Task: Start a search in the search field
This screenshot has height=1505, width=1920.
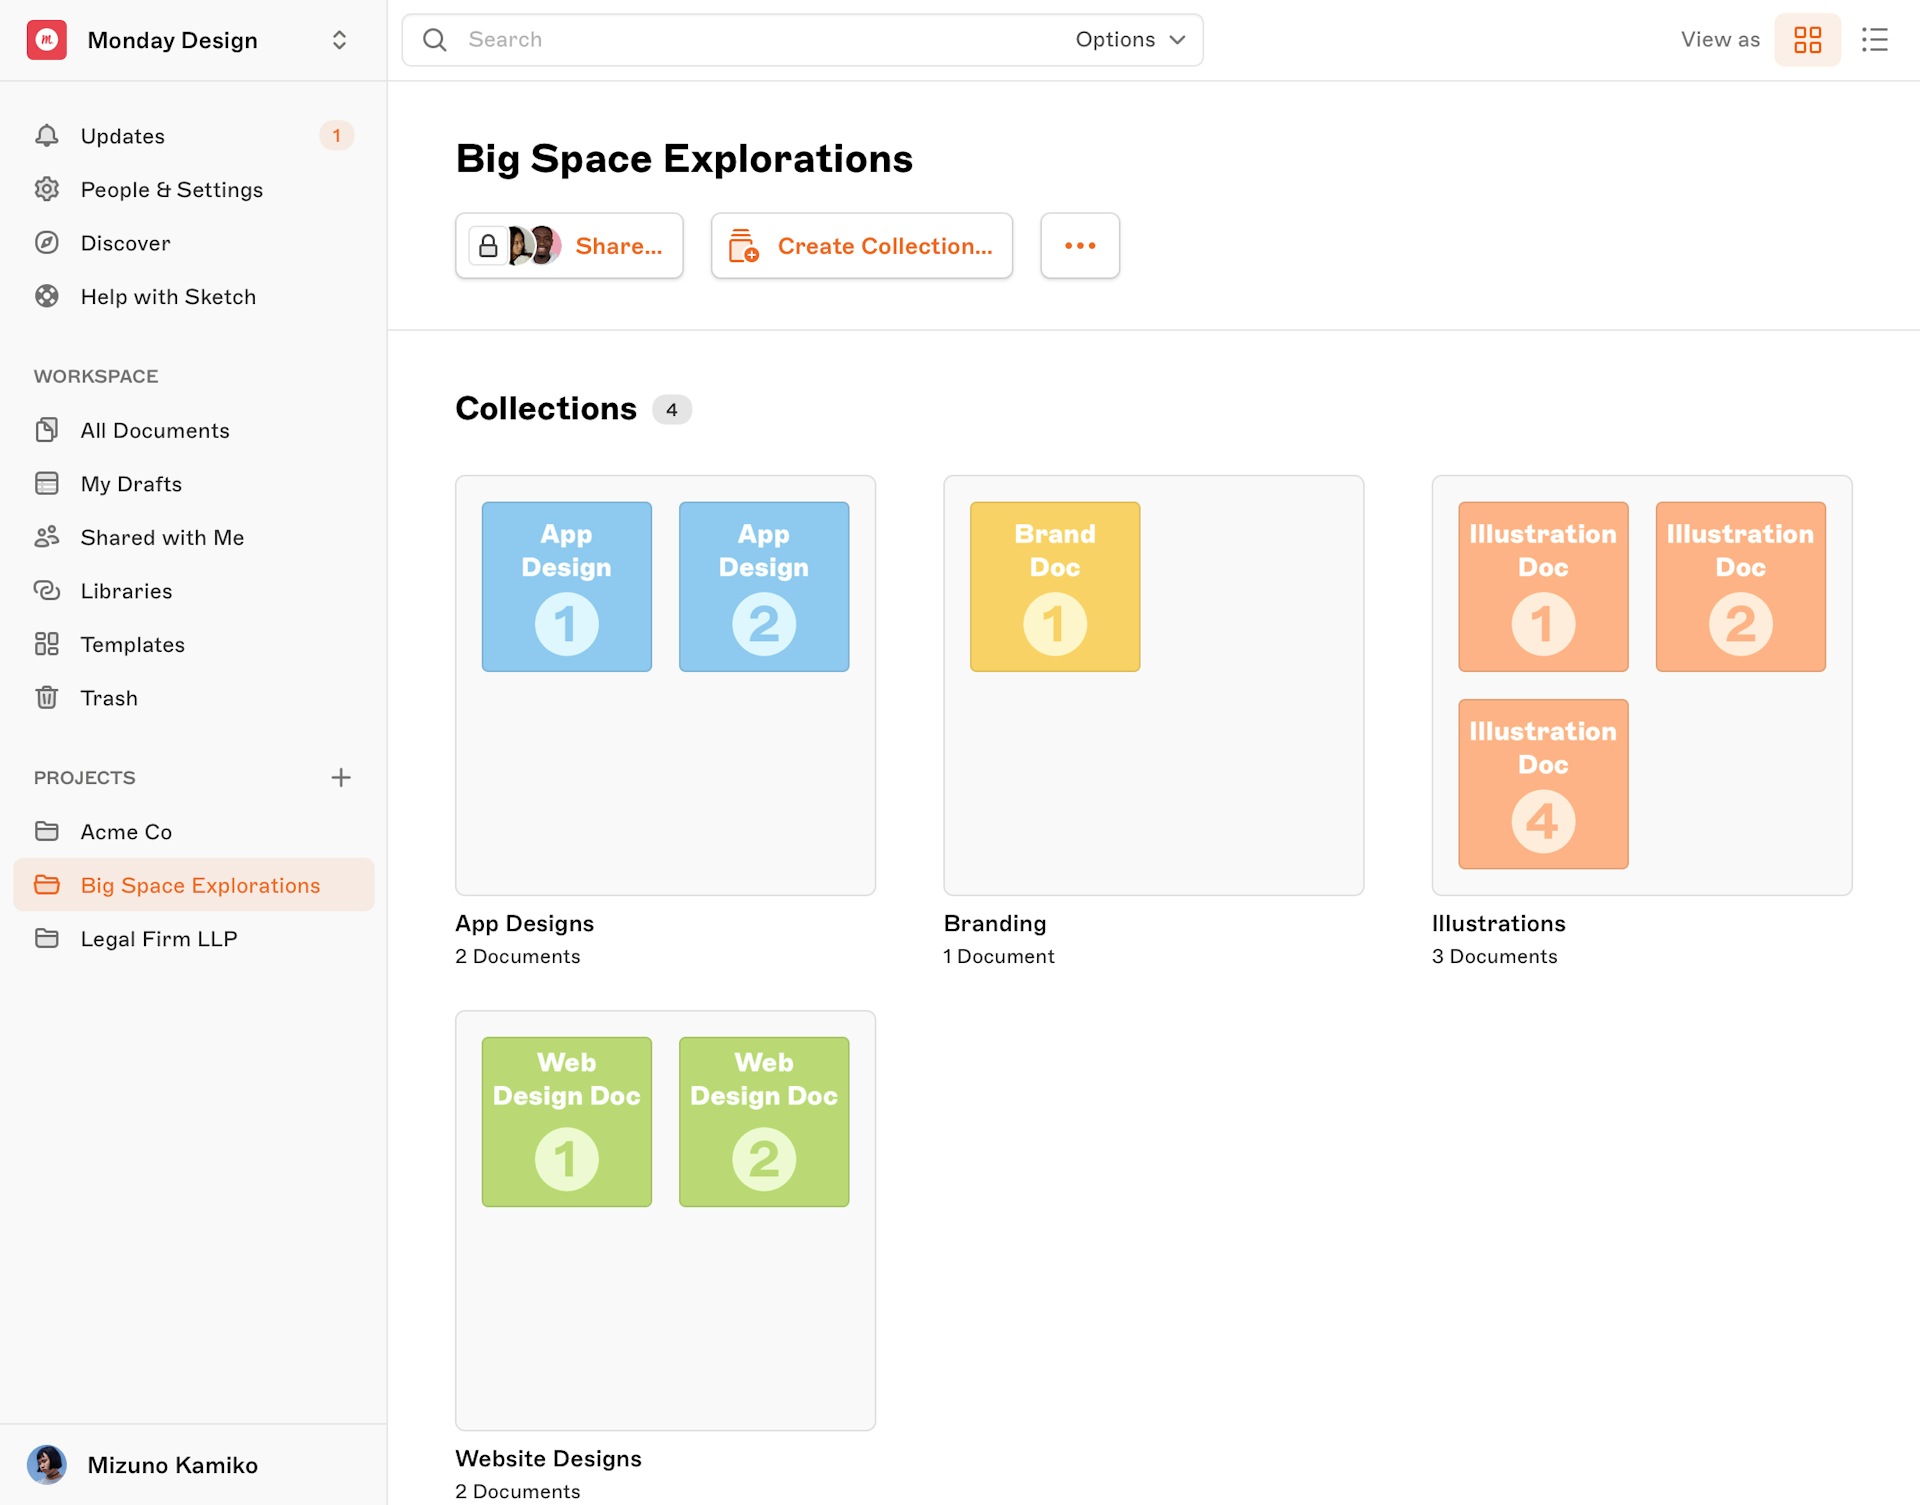Action: pyautogui.click(x=700, y=39)
